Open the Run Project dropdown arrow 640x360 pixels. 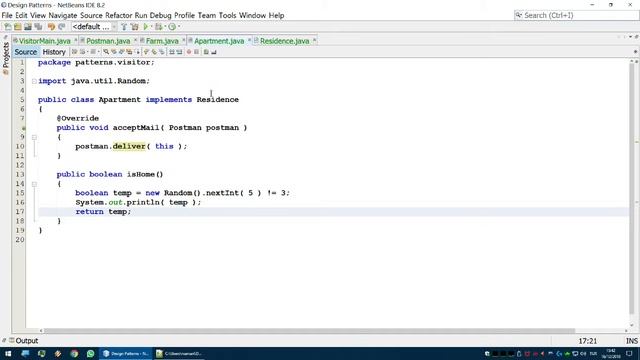(x=151, y=27)
